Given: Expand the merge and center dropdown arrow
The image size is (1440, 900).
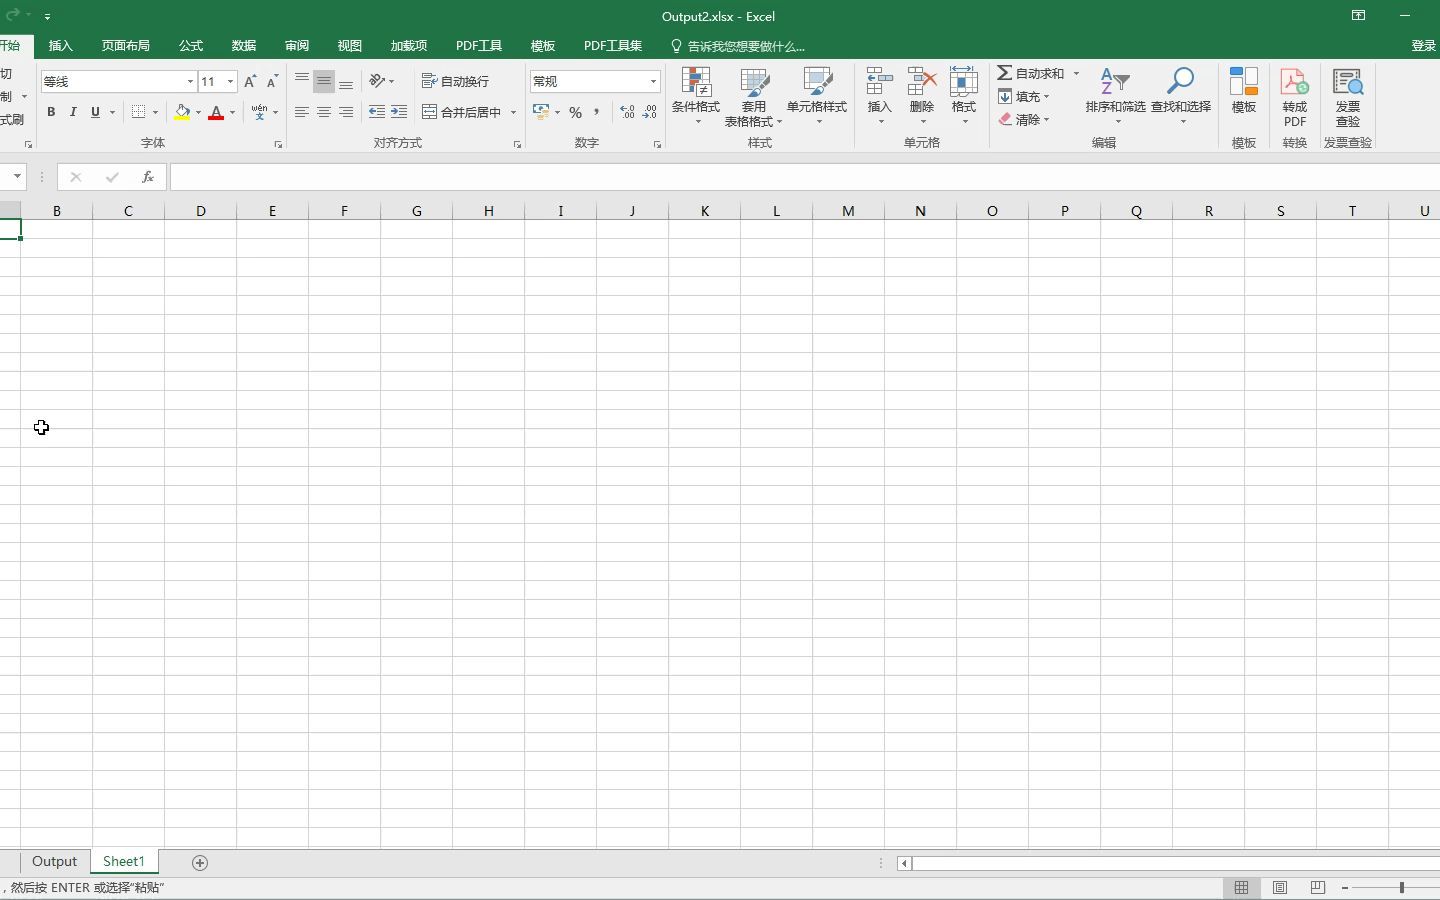Looking at the screenshot, I should (513, 112).
